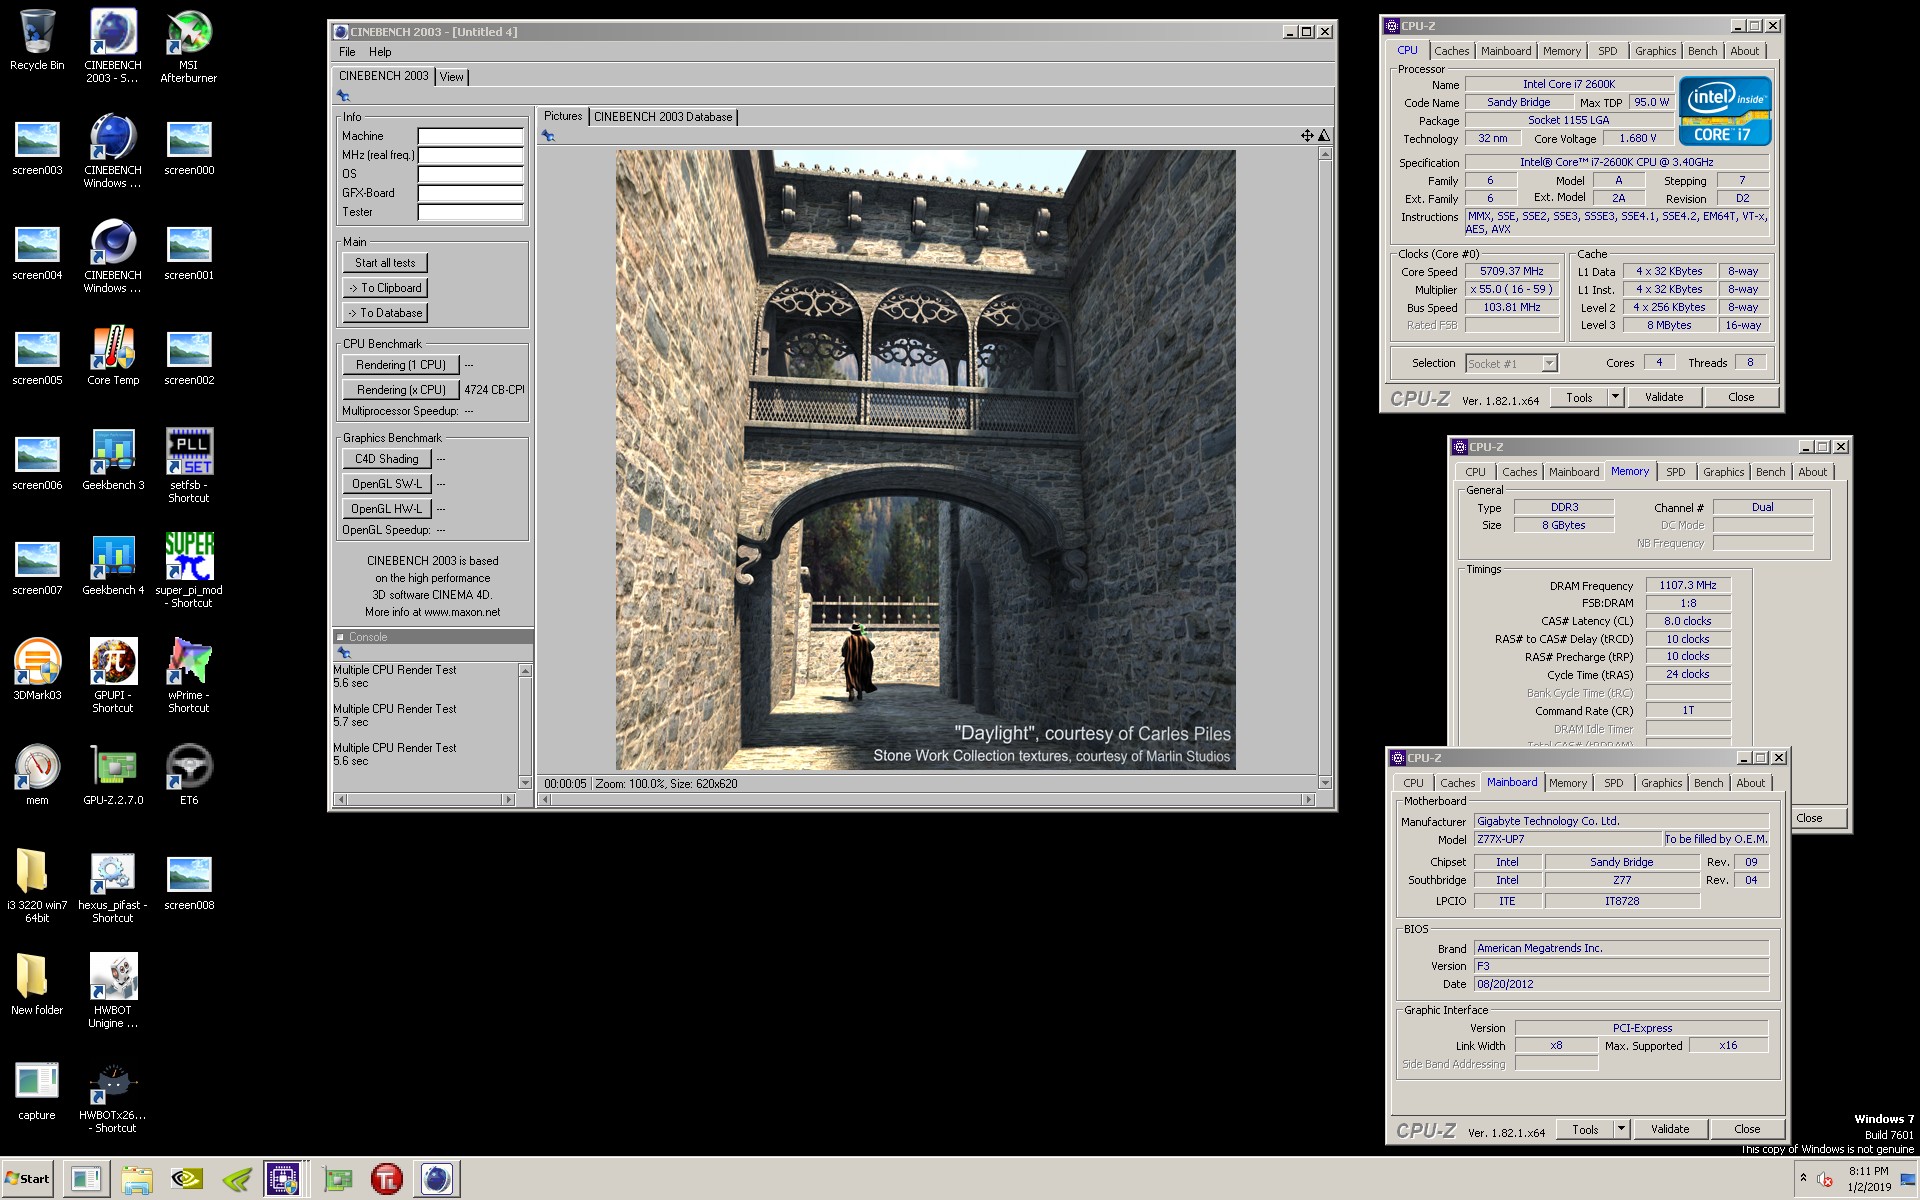Open super_pi_mod shortcut icon
This screenshot has height=1200, width=1920.
pos(189,571)
